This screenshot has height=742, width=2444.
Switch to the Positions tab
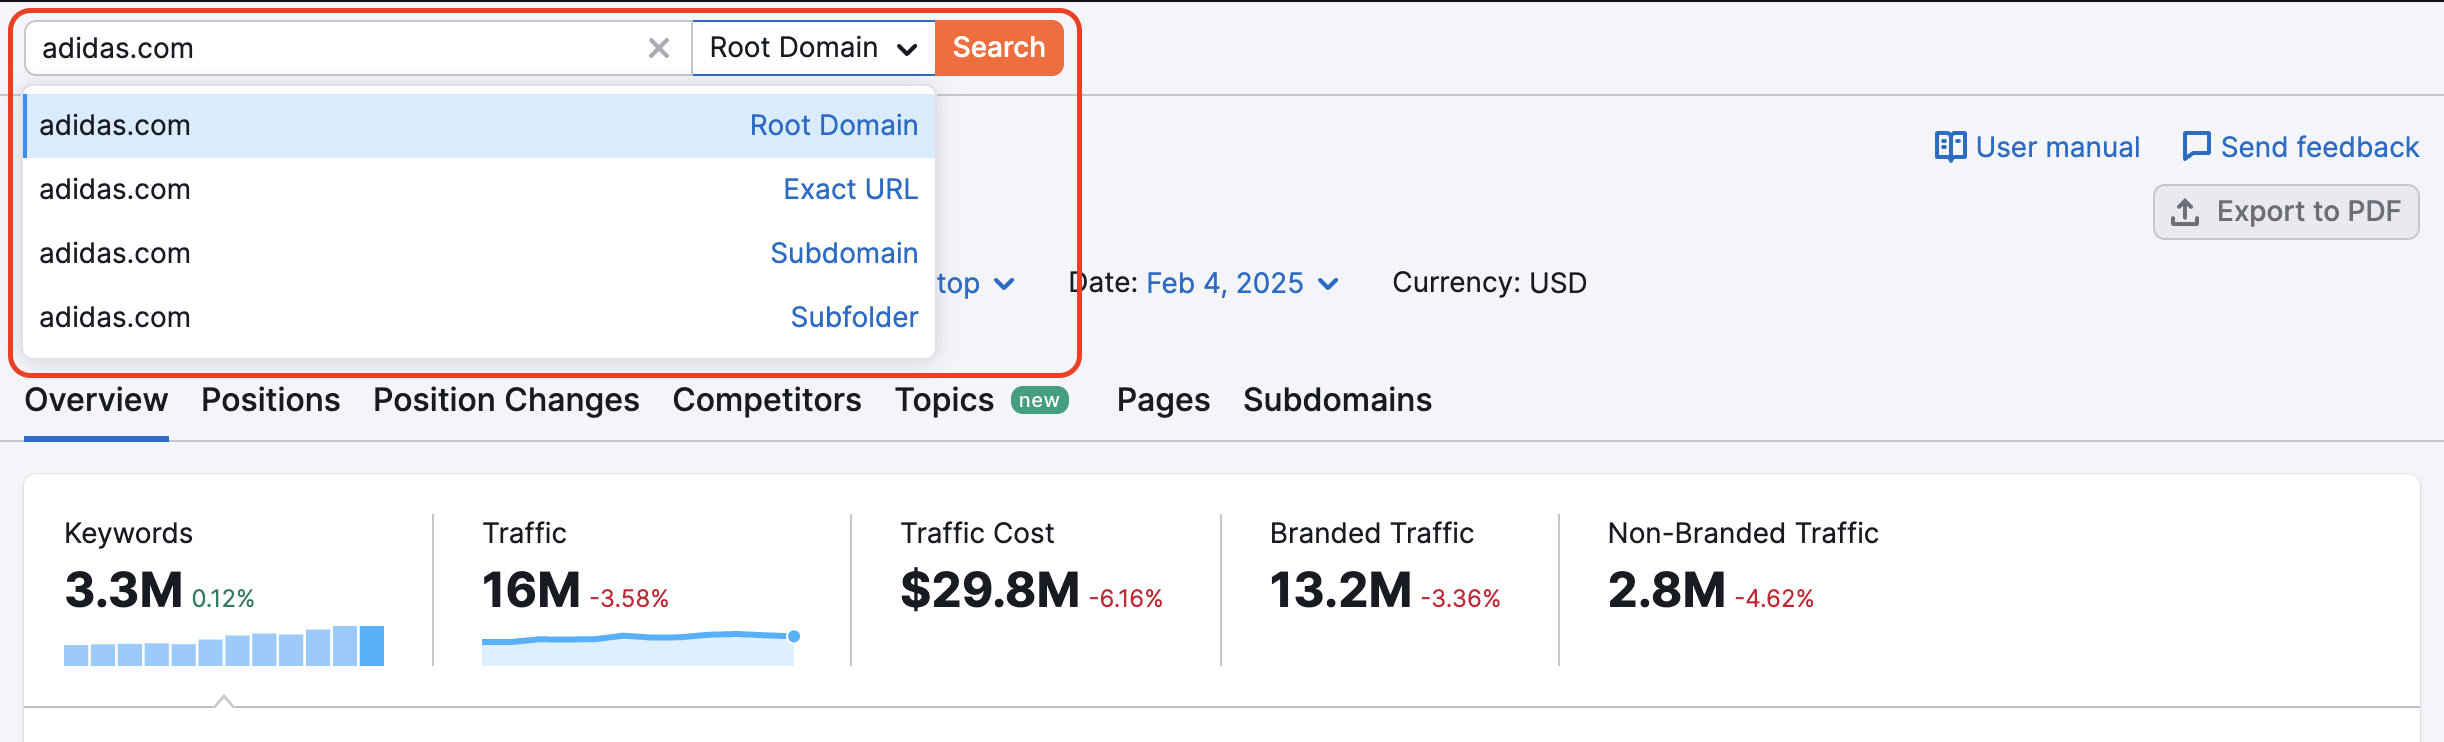point(271,400)
